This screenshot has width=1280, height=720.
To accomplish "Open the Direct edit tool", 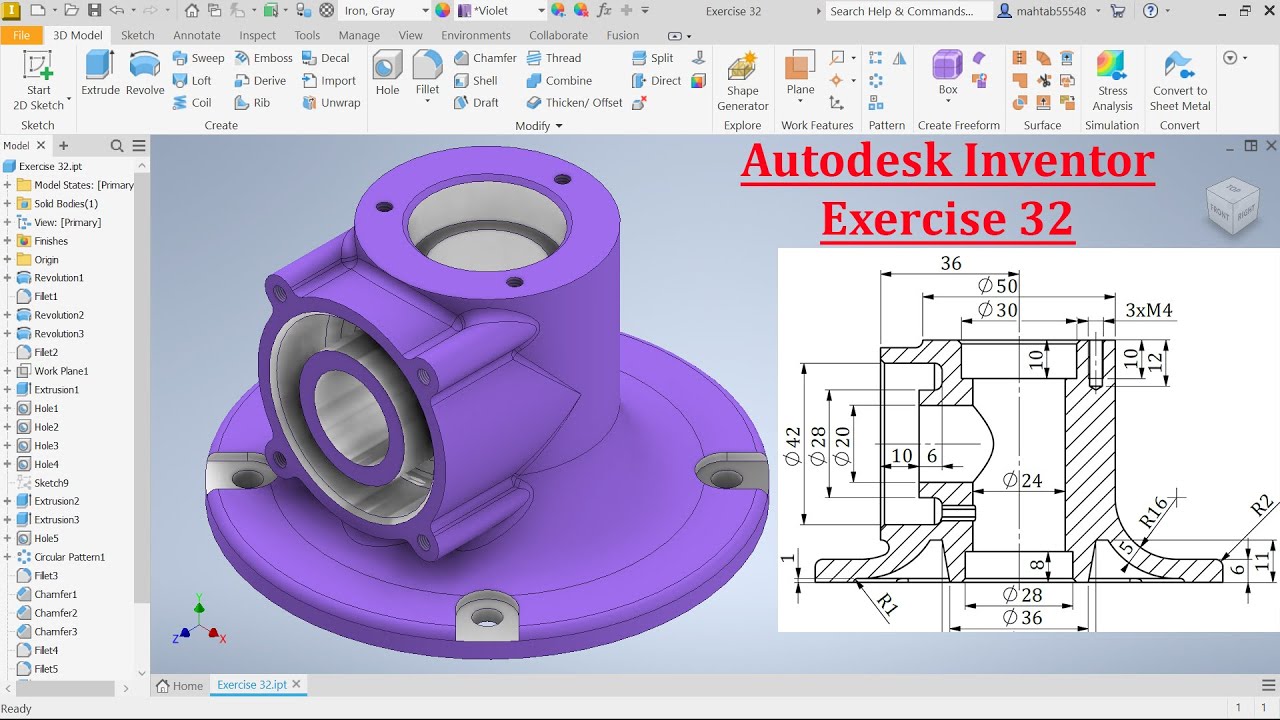I will click(x=656, y=80).
